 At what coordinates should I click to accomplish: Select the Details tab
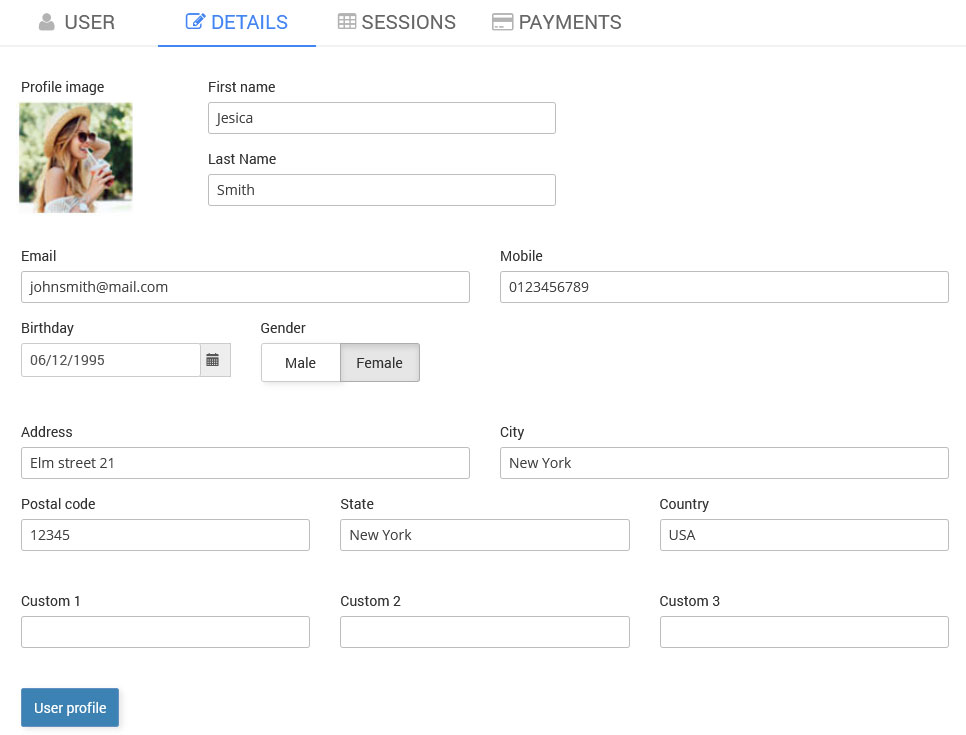point(237,22)
